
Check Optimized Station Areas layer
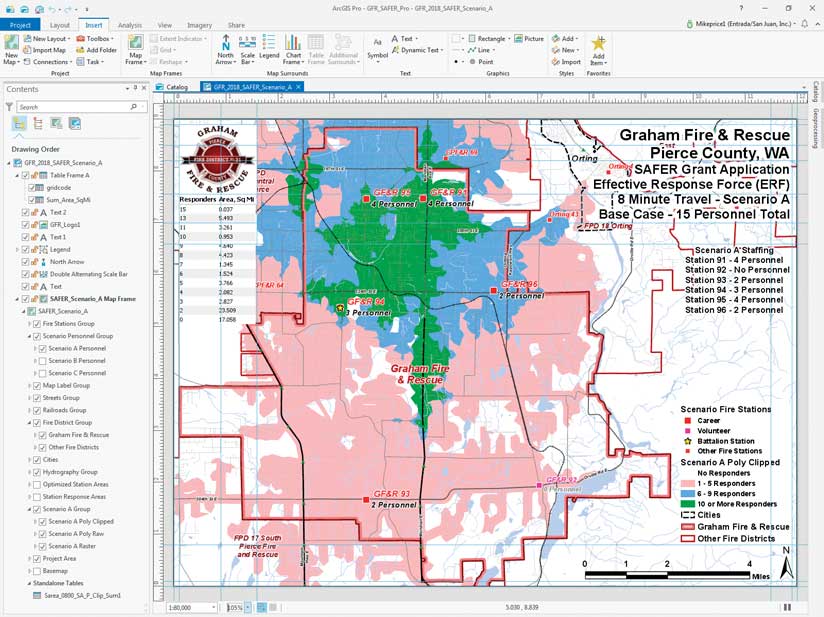pos(37,485)
